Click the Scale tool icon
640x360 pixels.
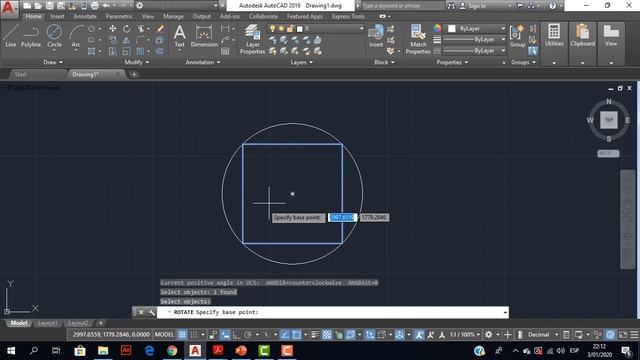coord(127,51)
